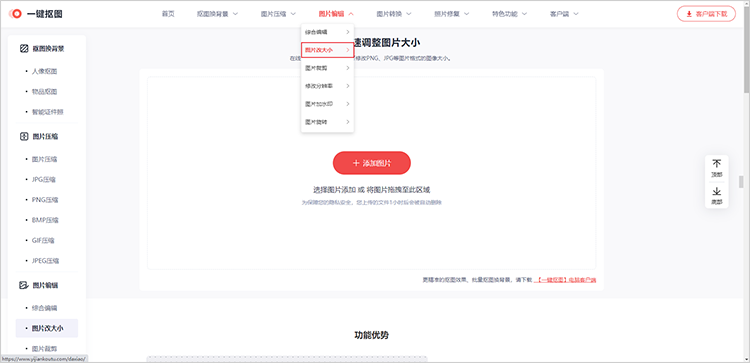Click the 抠图换背景 sidebar section title
Viewport: 750px width, 363px height.
point(48,48)
